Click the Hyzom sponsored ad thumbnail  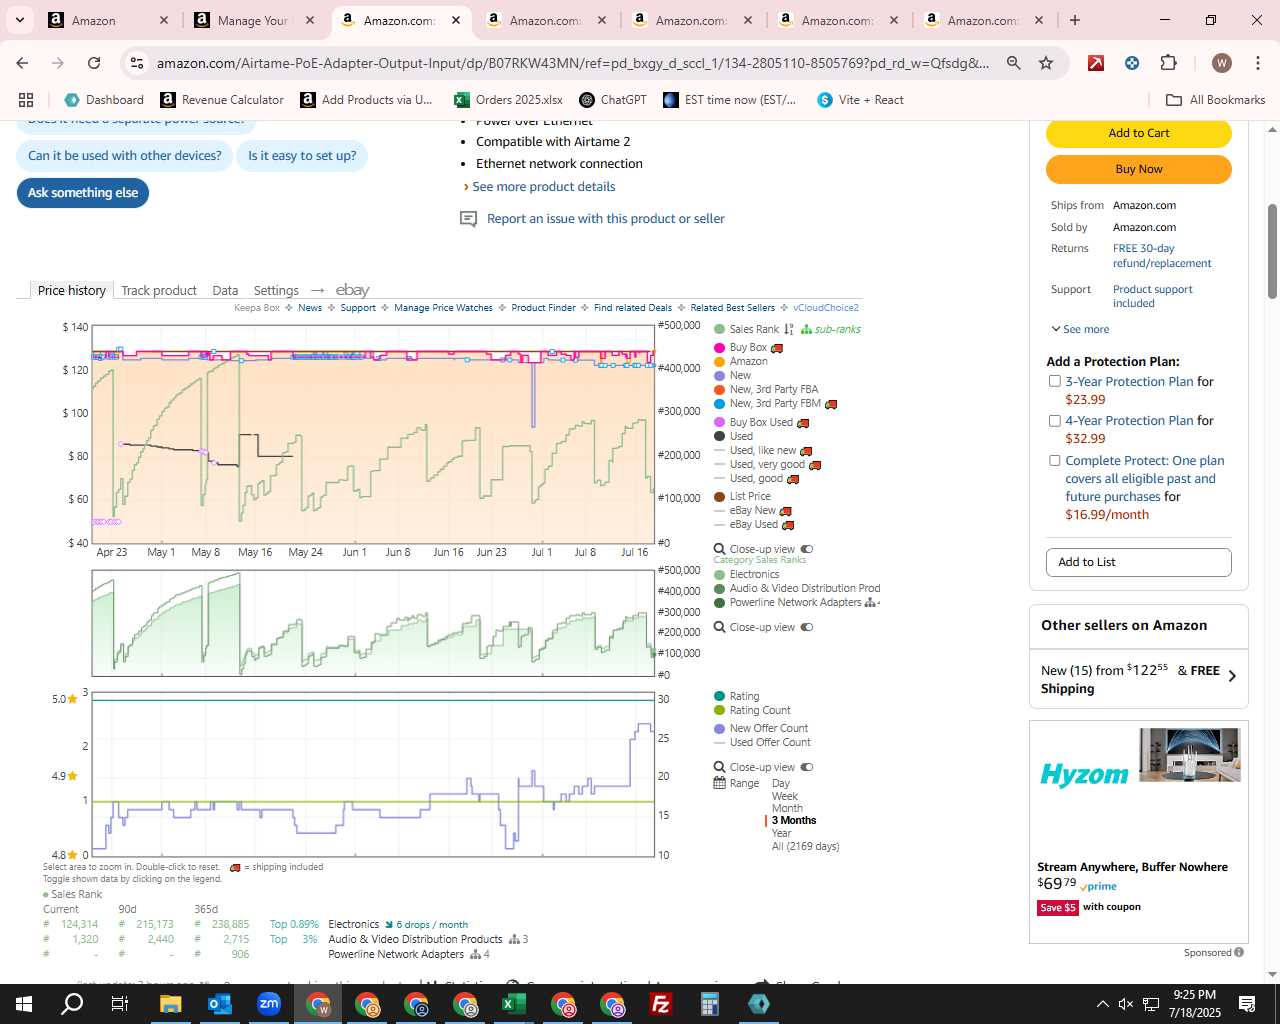pyautogui.click(x=1190, y=755)
